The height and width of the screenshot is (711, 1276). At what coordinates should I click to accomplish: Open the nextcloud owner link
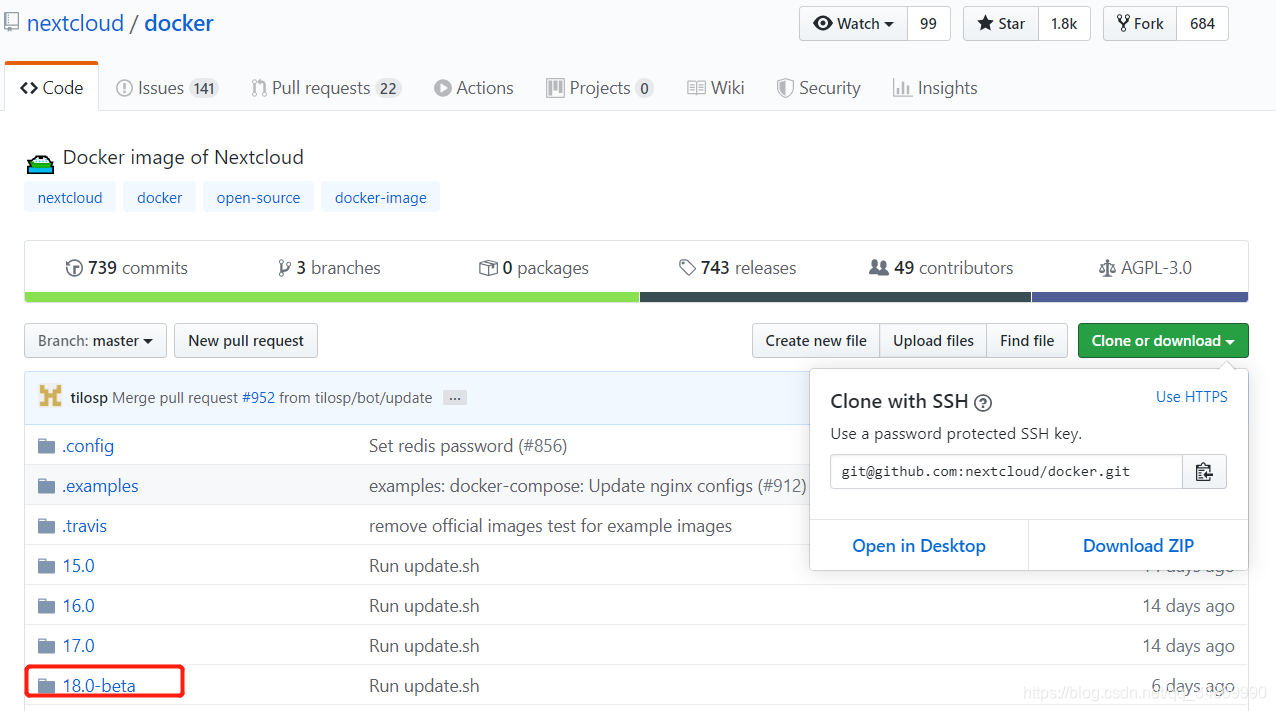[x=75, y=23]
